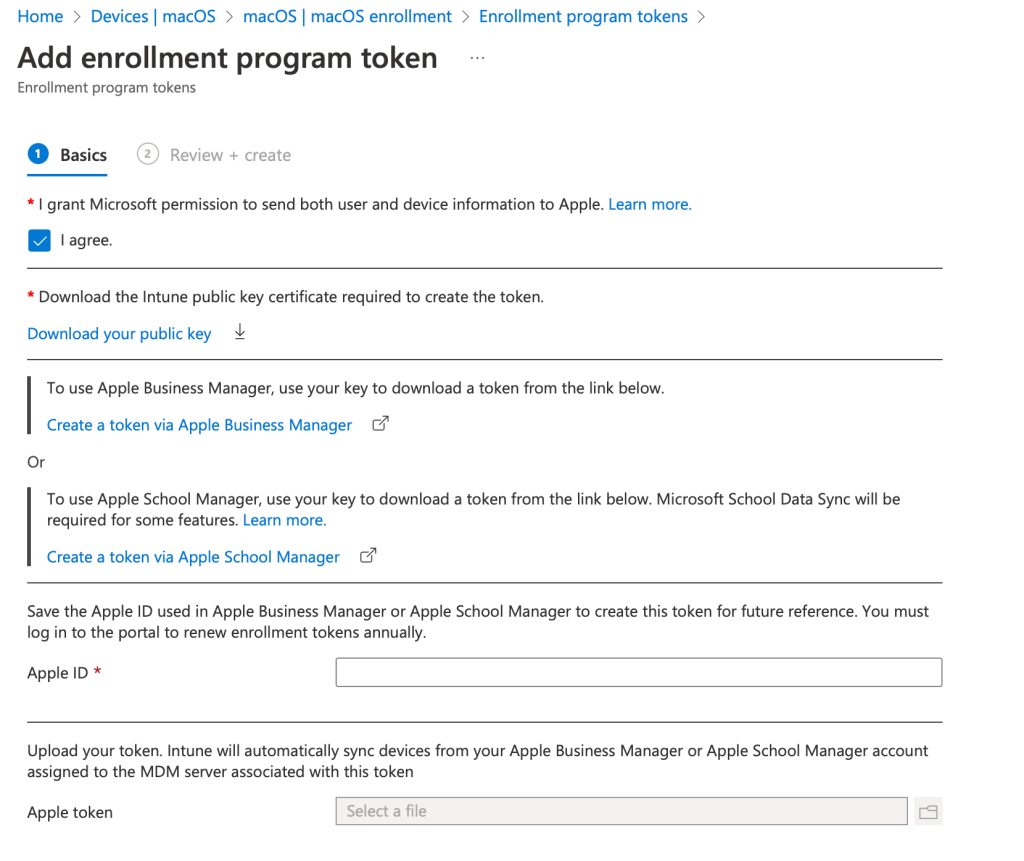Click Download your public key link

coord(119,334)
